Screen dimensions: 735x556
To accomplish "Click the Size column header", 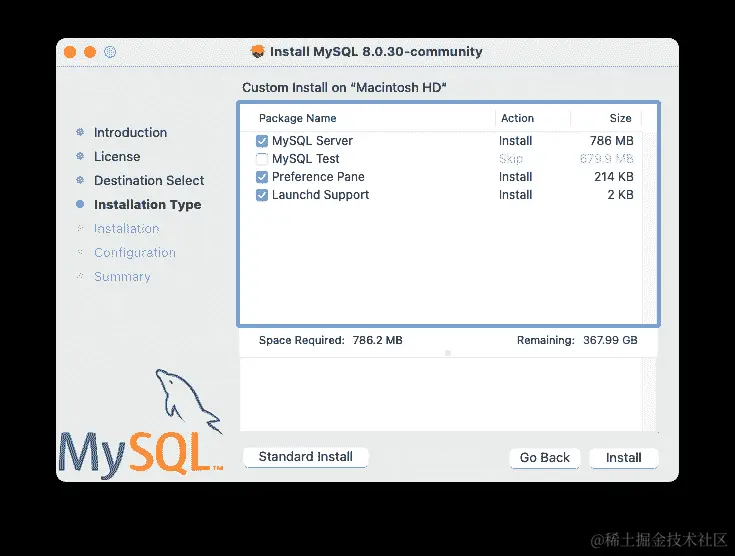I will point(620,118).
